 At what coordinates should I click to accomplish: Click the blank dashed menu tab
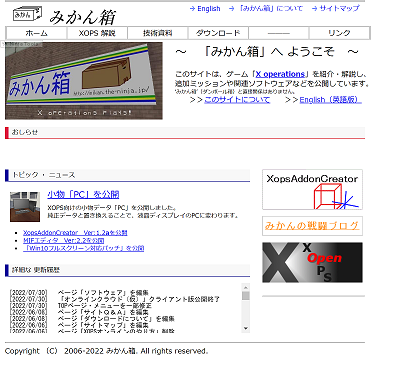pos(279,33)
